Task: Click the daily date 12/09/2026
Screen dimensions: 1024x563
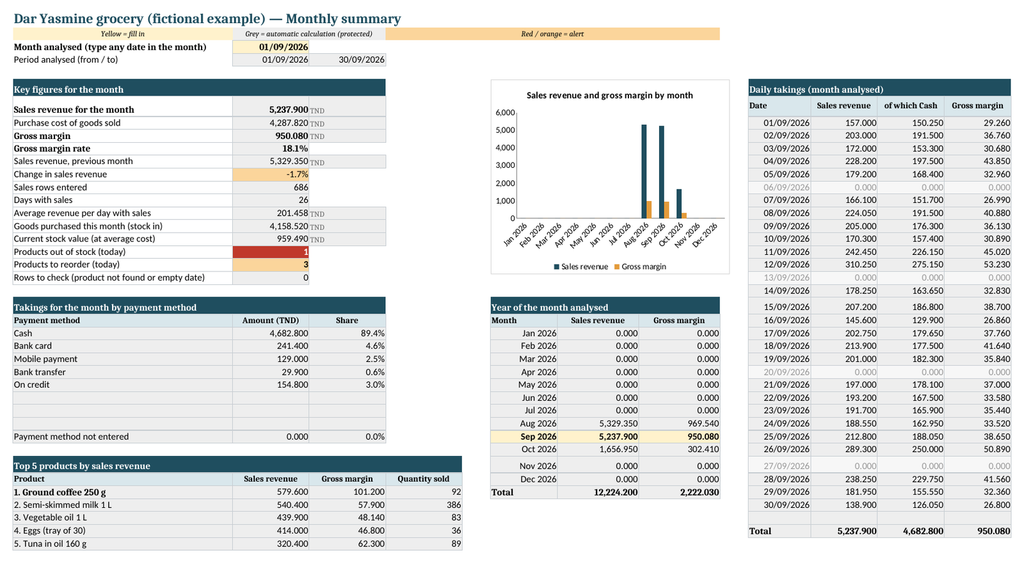Action: click(780, 265)
